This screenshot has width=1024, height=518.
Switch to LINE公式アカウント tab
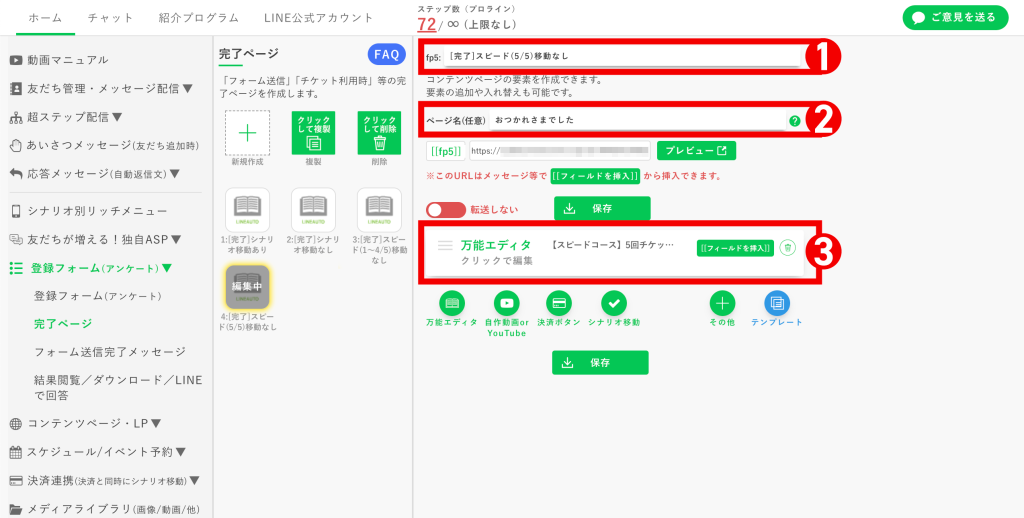pos(319,18)
